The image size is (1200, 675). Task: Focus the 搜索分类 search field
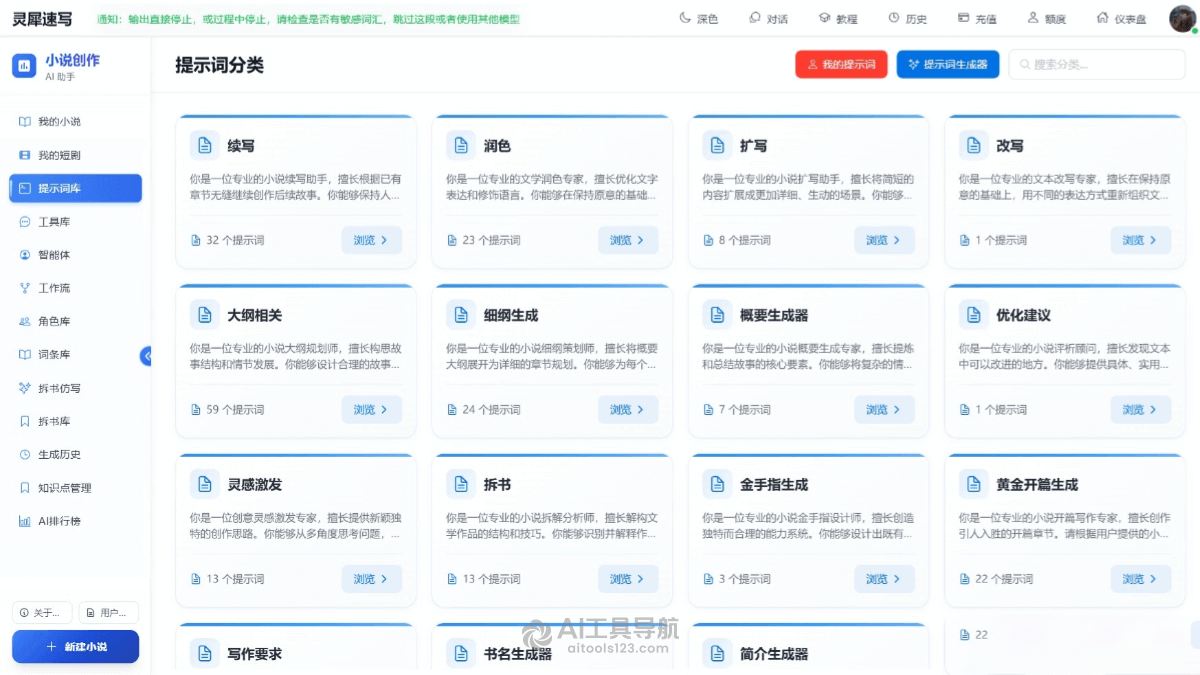(1097, 64)
